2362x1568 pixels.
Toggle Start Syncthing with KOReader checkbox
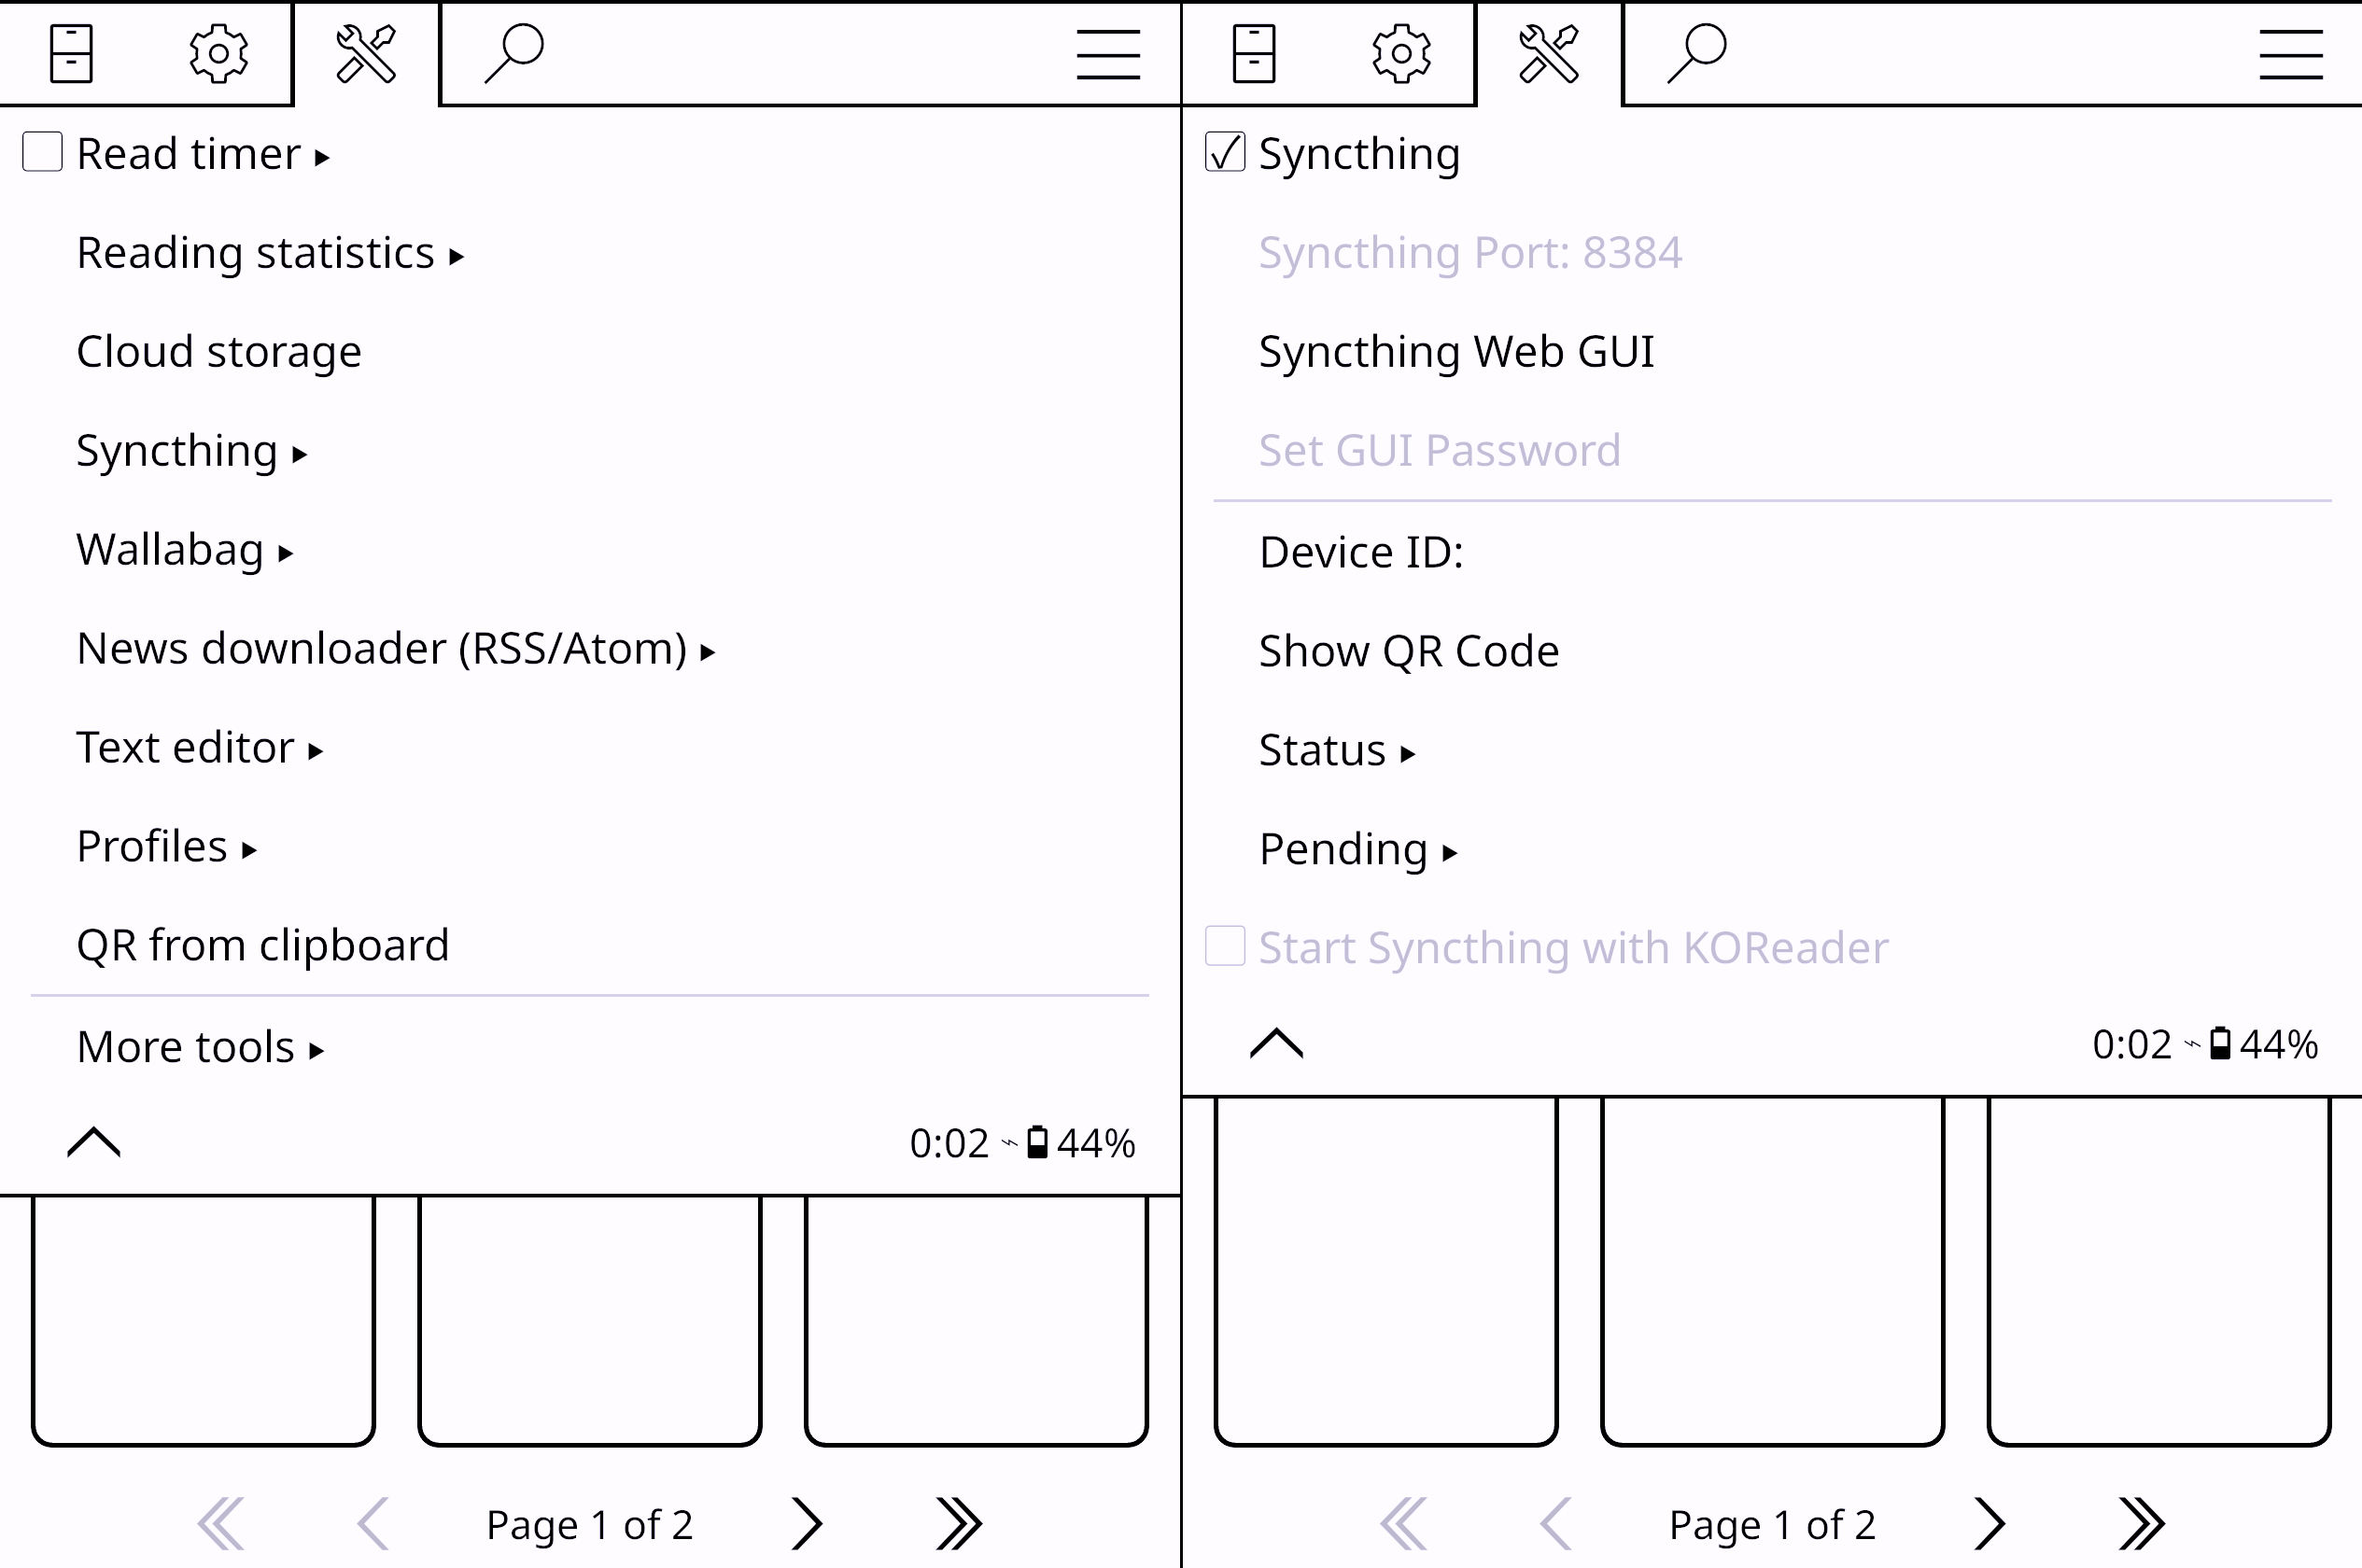point(1225,946)
